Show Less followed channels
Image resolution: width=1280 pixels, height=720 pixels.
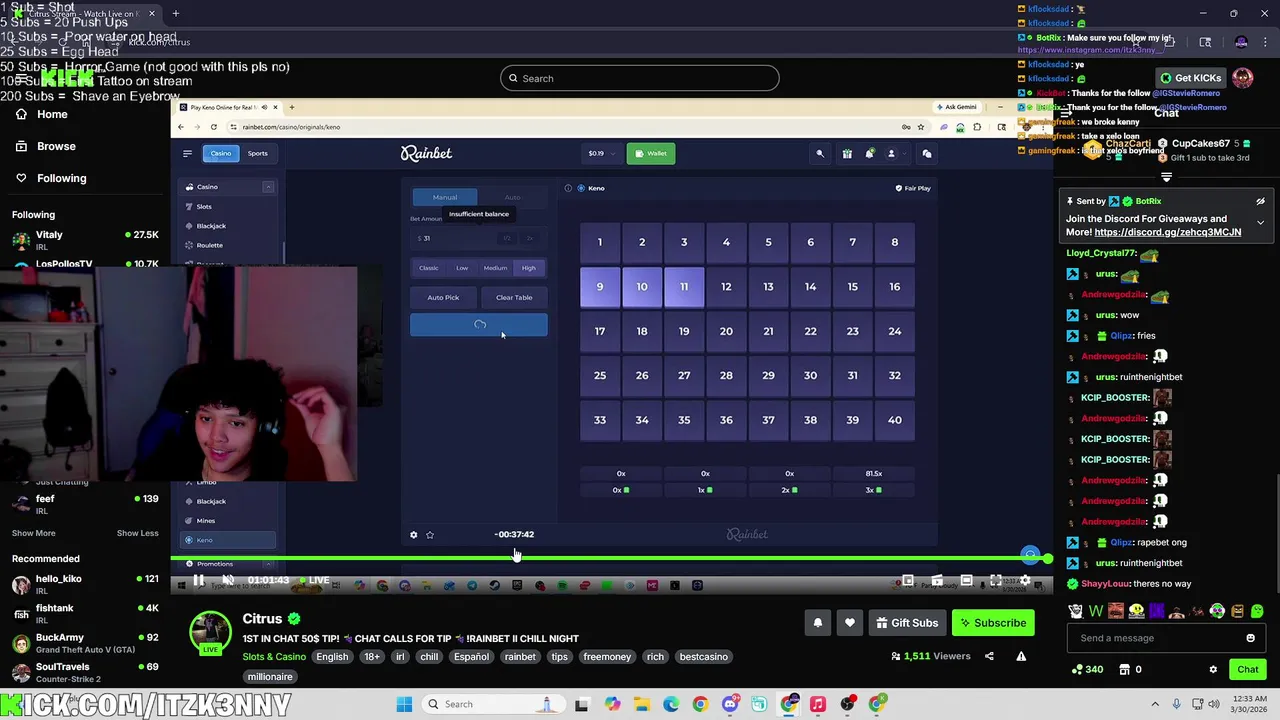(x=137, y=533)
